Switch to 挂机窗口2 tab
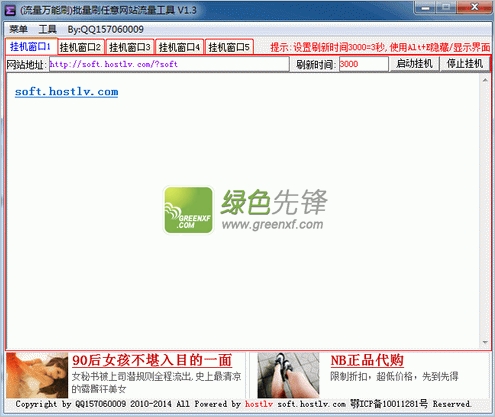Image resolution: width=495 pixels, height=417 pixels. tap(81, 47)
